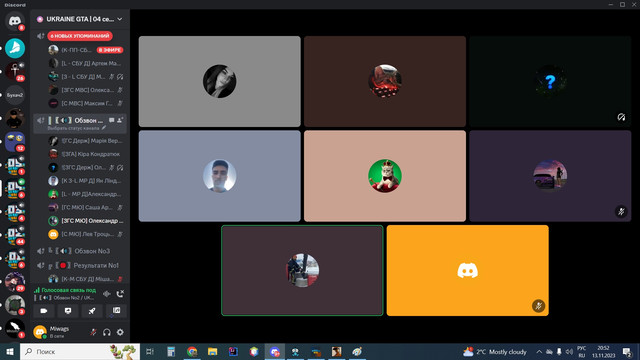Viewport: 640px width, 360px height.
Task: Select user [L - МР Д] Александр
Action: (85, 194)
